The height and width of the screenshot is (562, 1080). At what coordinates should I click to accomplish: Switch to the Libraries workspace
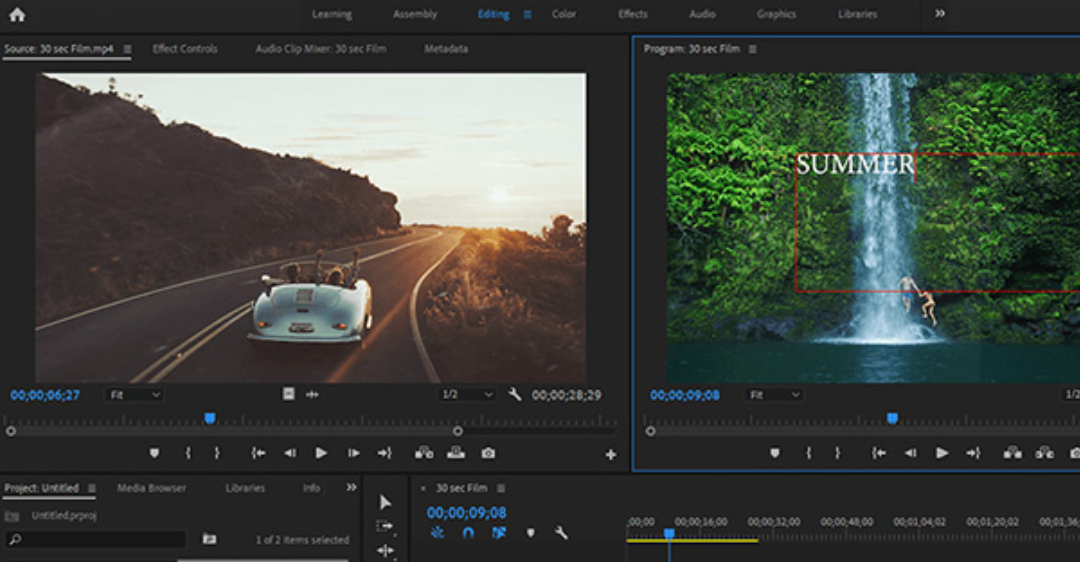858,14
